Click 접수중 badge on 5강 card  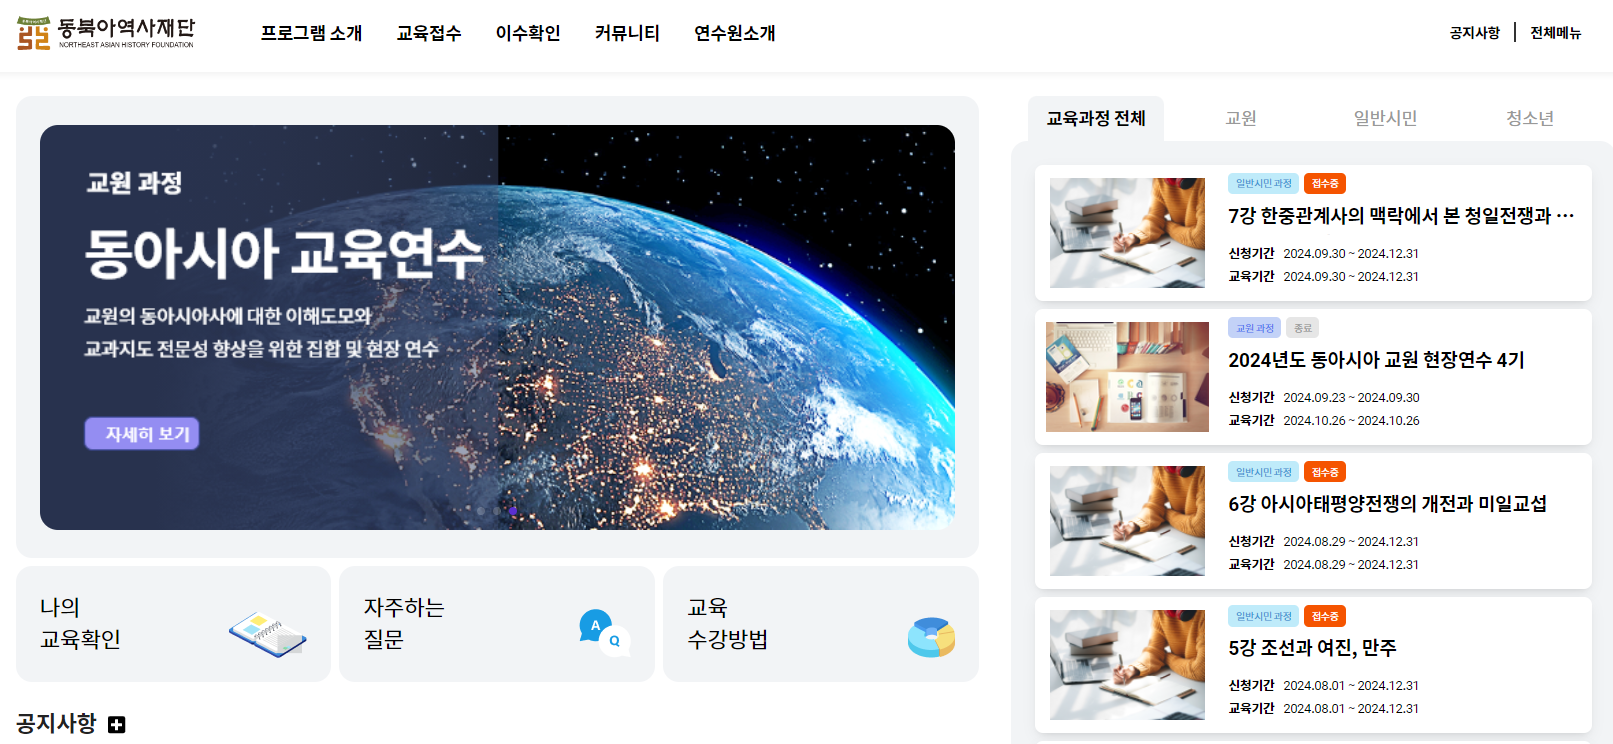click(x=1325, y=616)
